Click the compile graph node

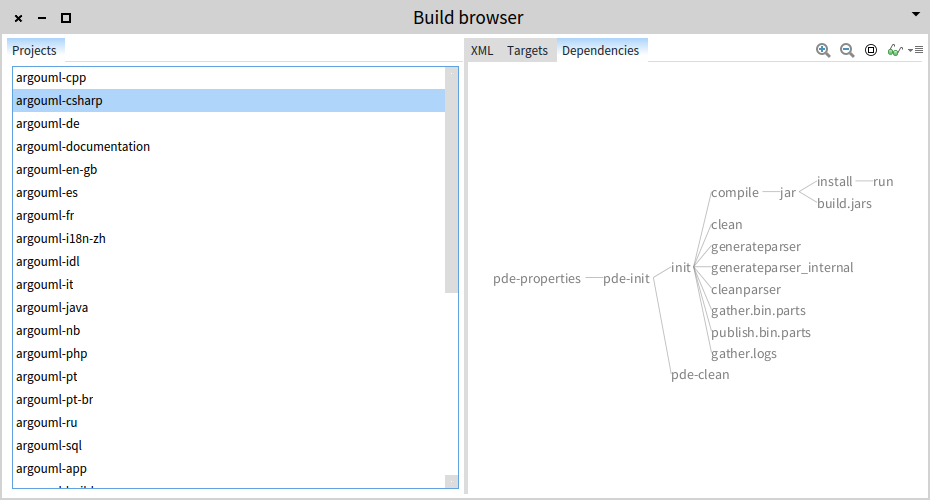click(735, 193)
